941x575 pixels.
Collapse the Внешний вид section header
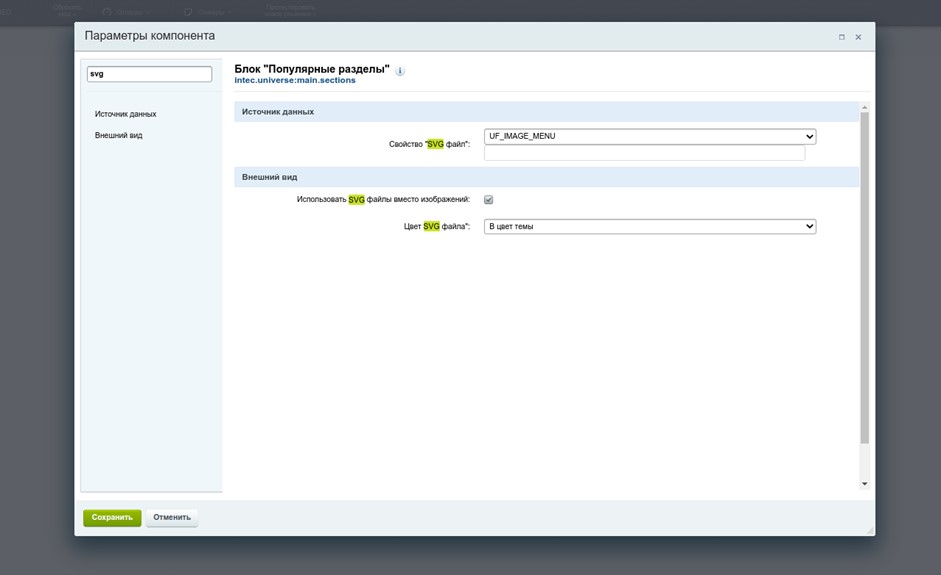(270, 177)
